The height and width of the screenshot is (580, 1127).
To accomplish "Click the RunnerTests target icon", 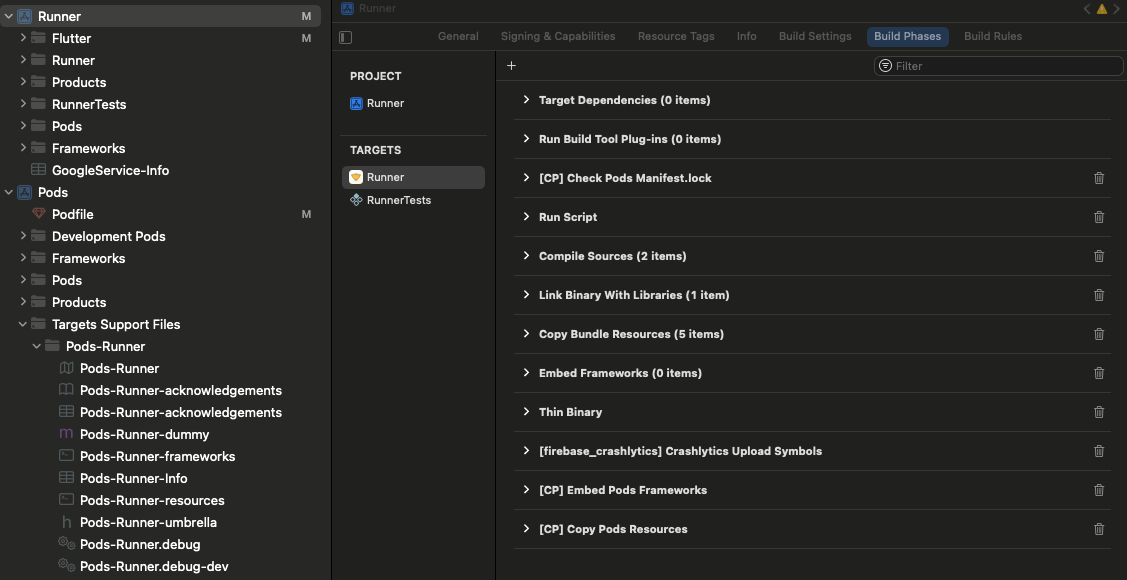I will pos(356,200).
